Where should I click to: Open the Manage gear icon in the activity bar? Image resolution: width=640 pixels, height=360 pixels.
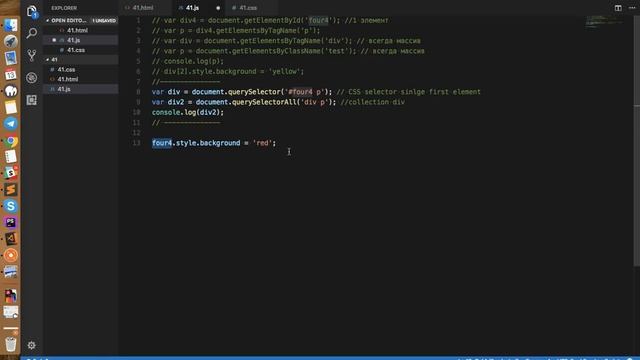click(x=31, y=345)
